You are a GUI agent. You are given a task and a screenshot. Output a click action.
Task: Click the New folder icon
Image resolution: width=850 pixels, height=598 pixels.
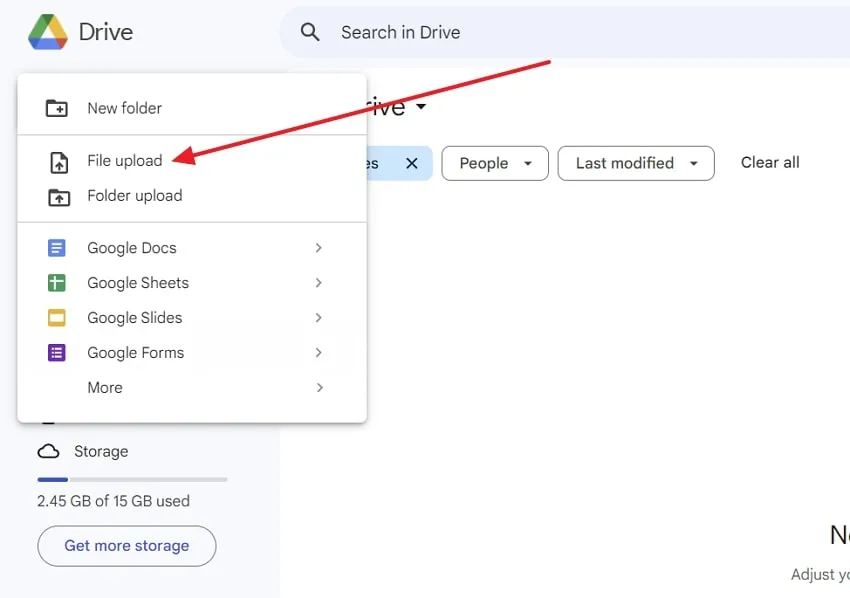(x=56, y=108)
